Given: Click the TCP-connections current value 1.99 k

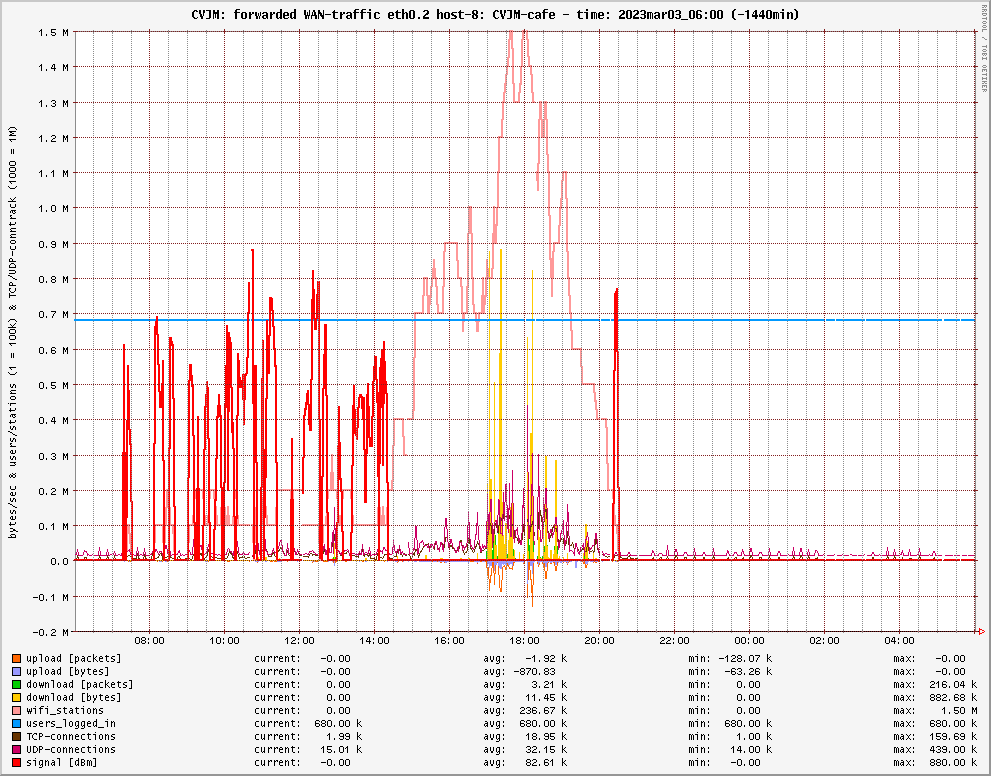Looking at the screenshot, I should click(x=344, y=736).
